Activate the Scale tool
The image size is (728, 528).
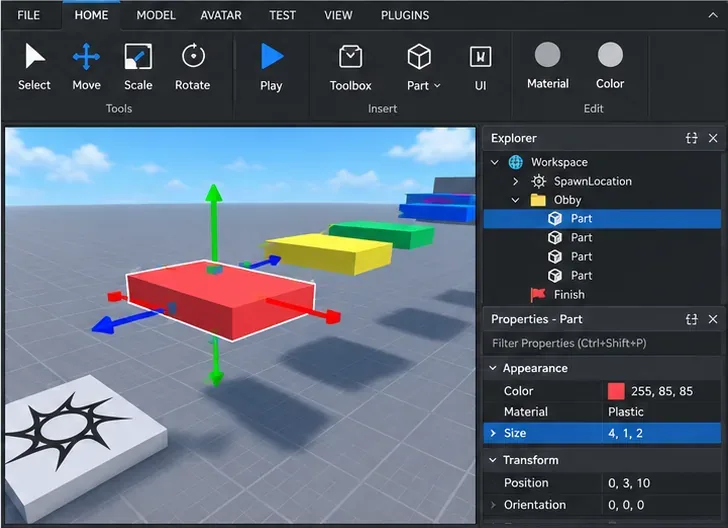tap(138, 67)
